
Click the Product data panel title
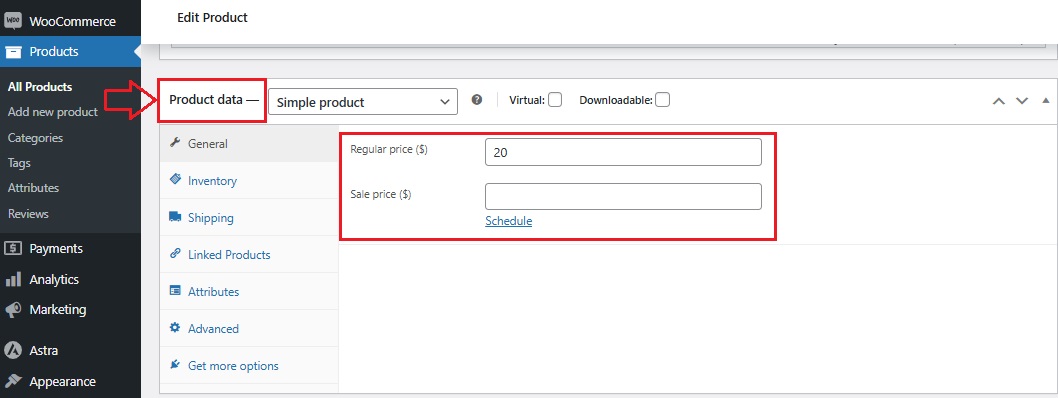(x=214, y=100)
